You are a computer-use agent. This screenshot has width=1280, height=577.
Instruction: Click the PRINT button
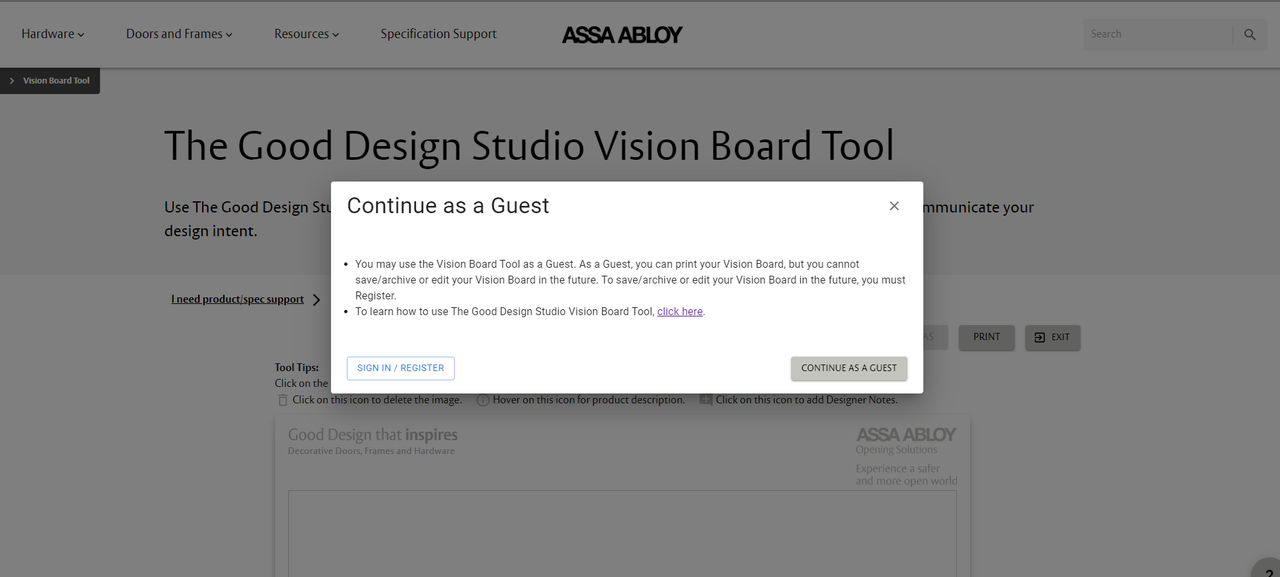point(986,337)
